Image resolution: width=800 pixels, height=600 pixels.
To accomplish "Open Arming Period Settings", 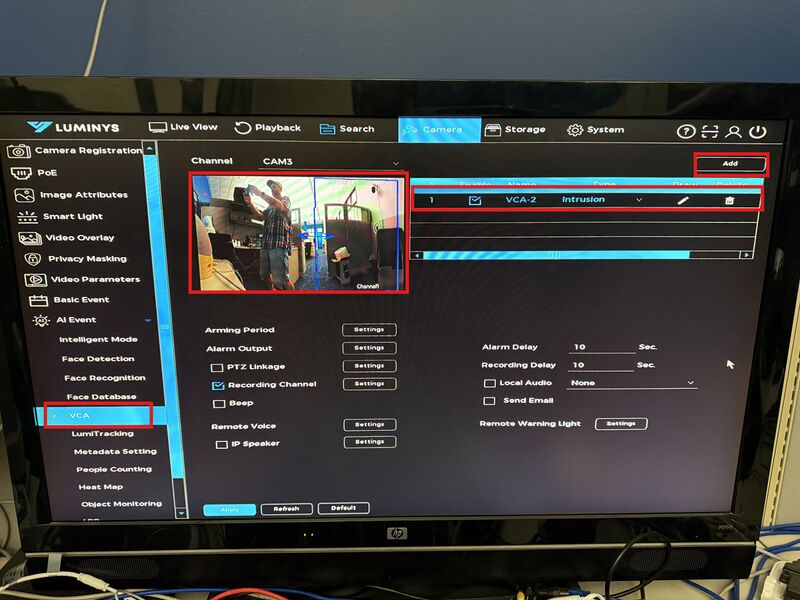I will click(x=369, y=330).
